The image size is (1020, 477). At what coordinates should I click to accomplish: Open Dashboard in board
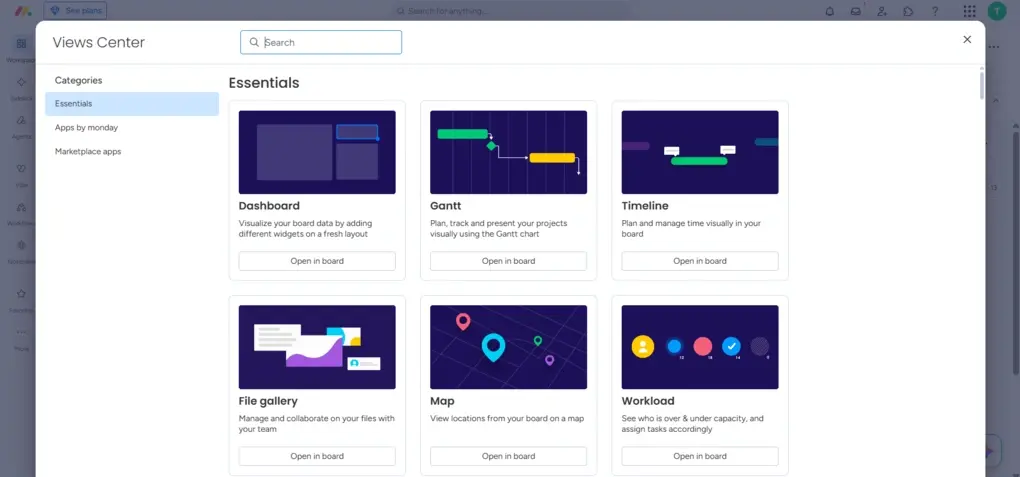click(317, 261)
